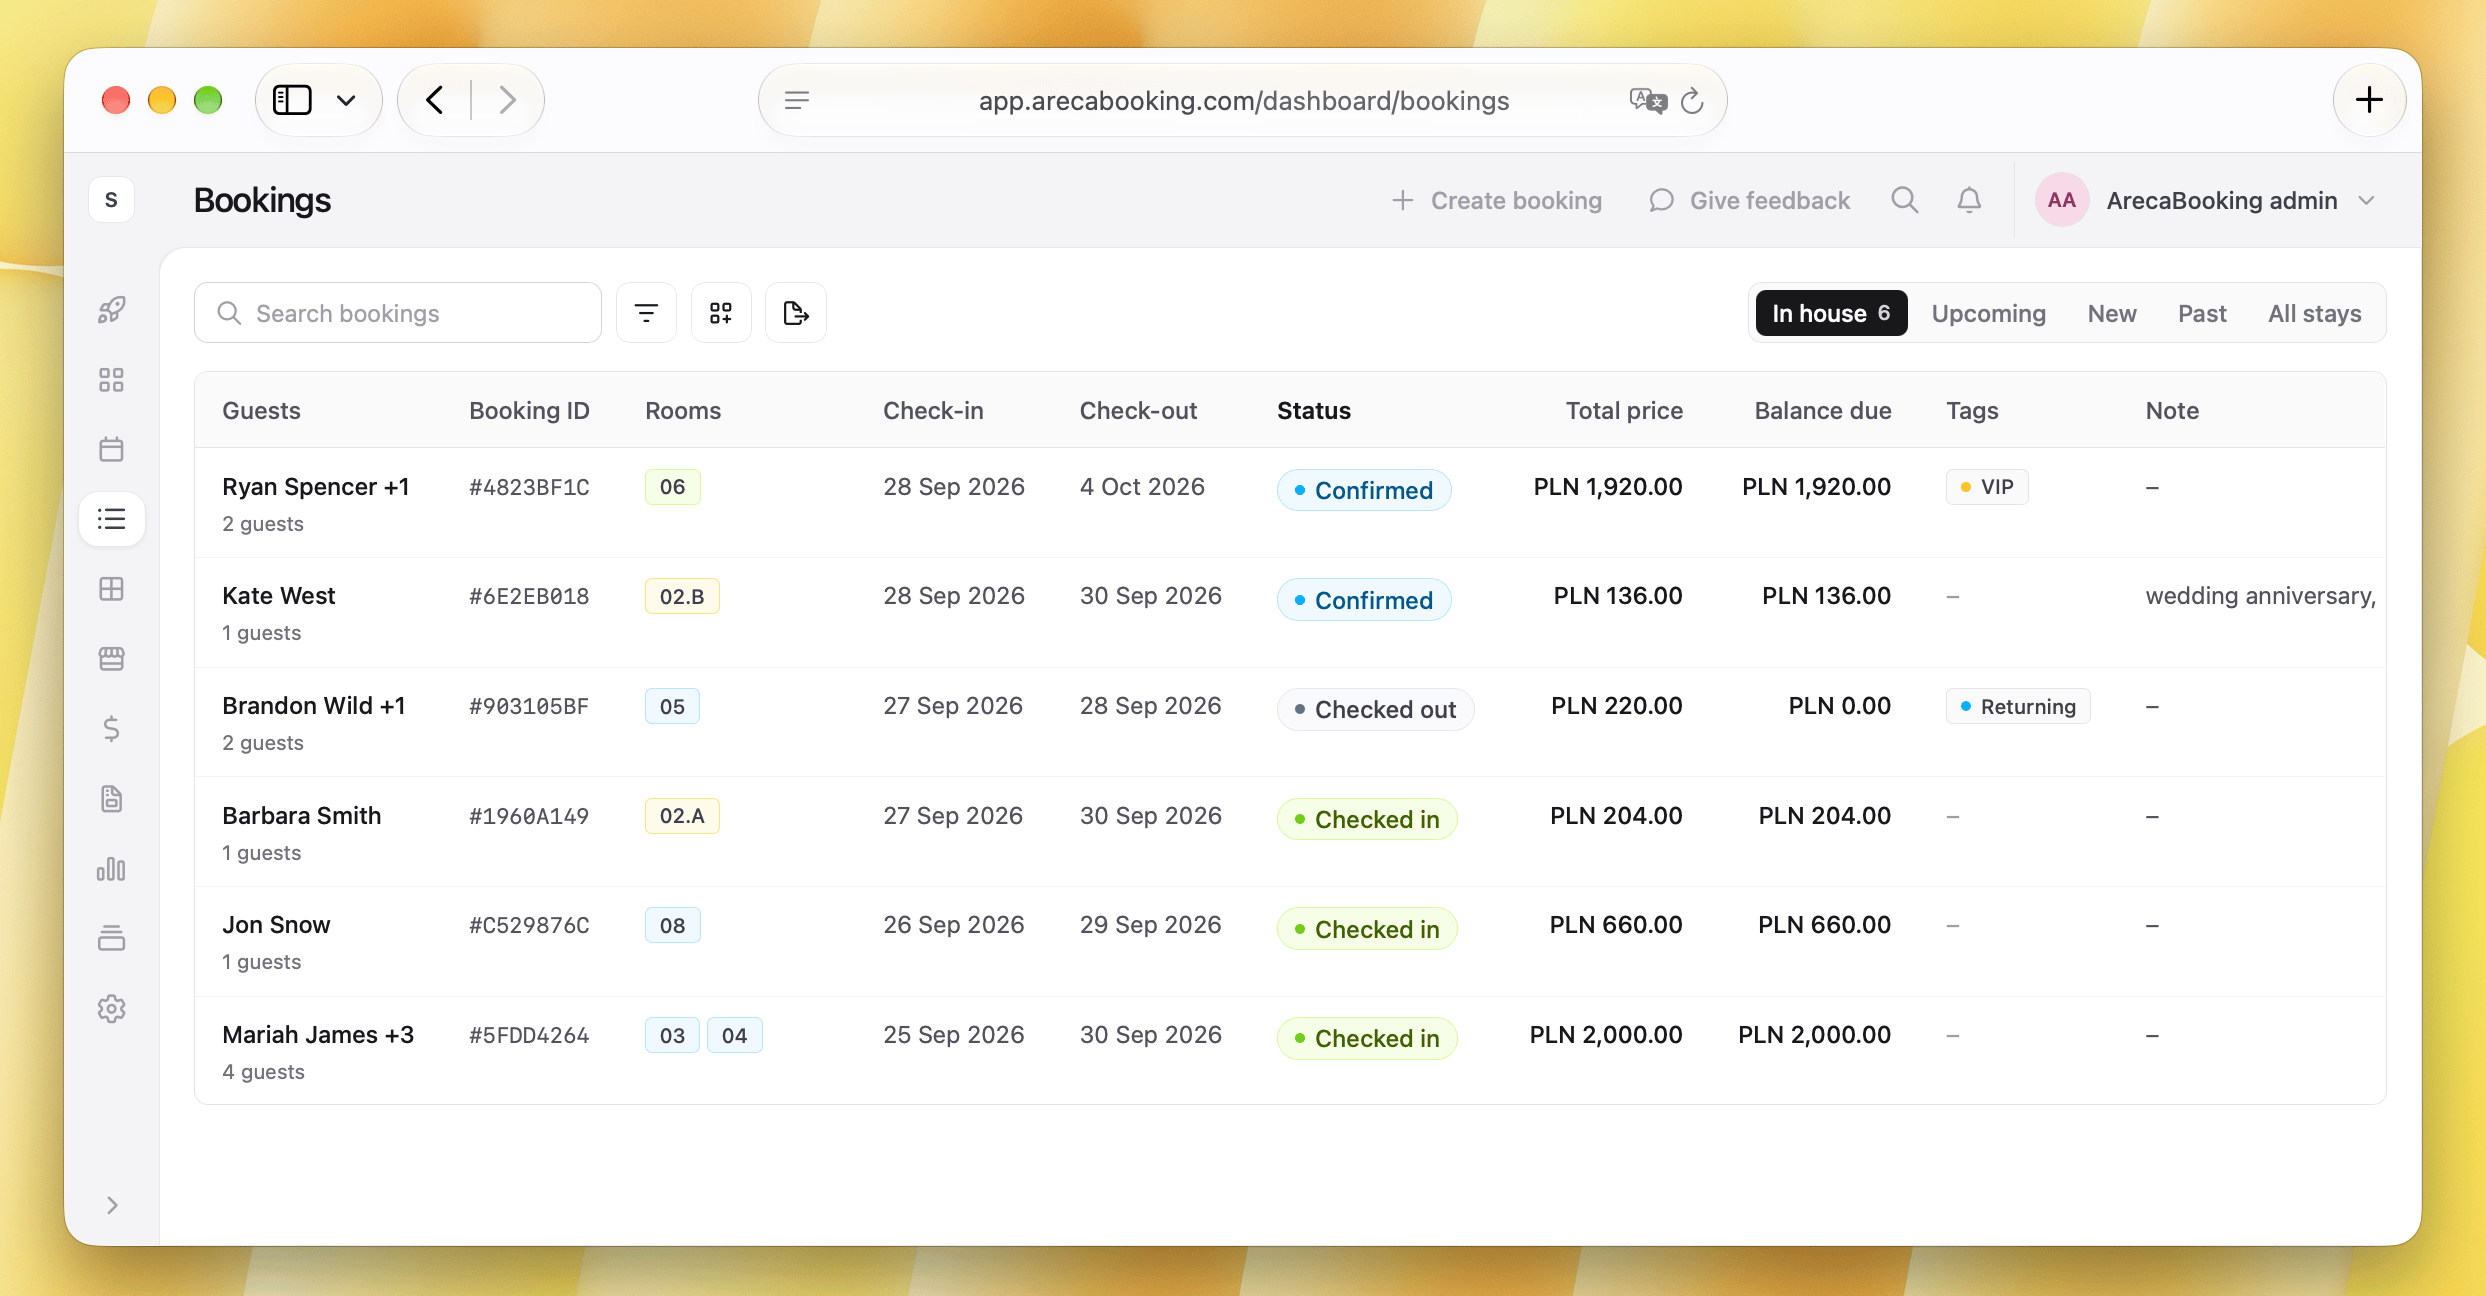Open the dashboard grid sidebar icon
Image resolution: width=2486 pixels, height=1296 pixels.
click(x=112, y=380)
